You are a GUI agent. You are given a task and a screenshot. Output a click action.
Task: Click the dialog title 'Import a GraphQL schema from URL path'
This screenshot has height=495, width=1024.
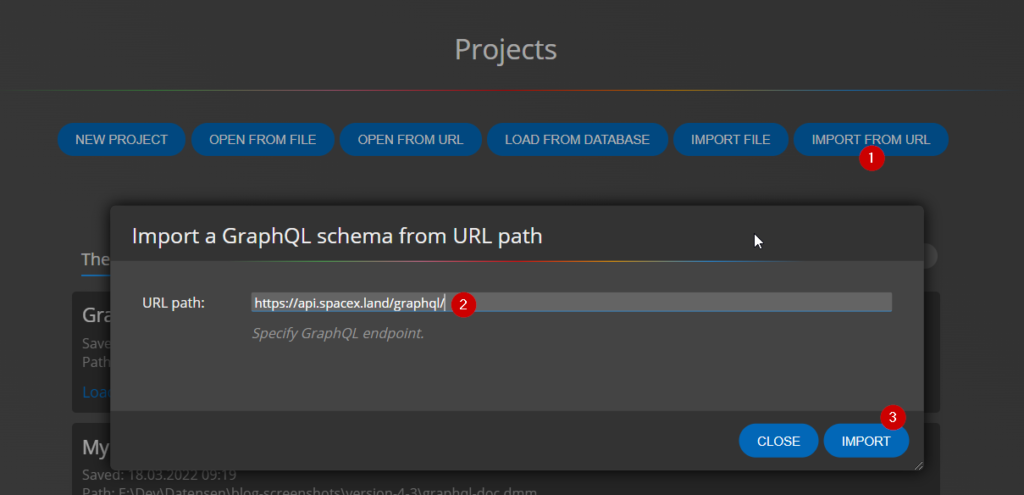point(337,236)
